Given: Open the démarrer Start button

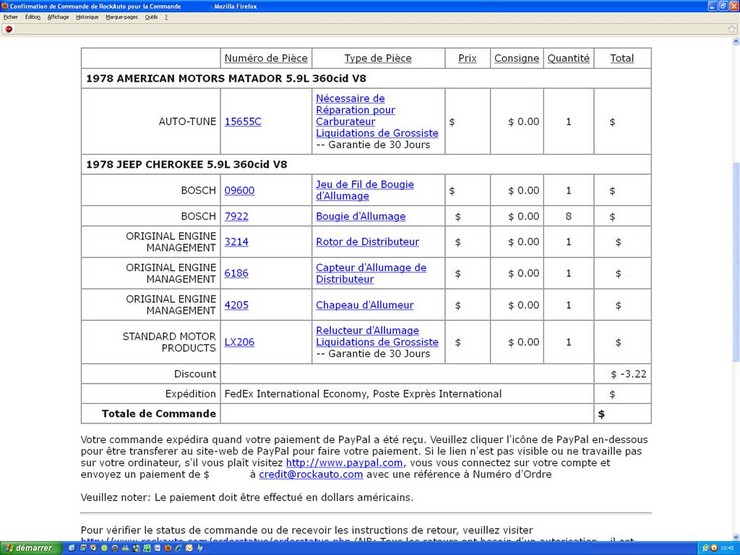Looking at the screenshot, I should [31, 548].
